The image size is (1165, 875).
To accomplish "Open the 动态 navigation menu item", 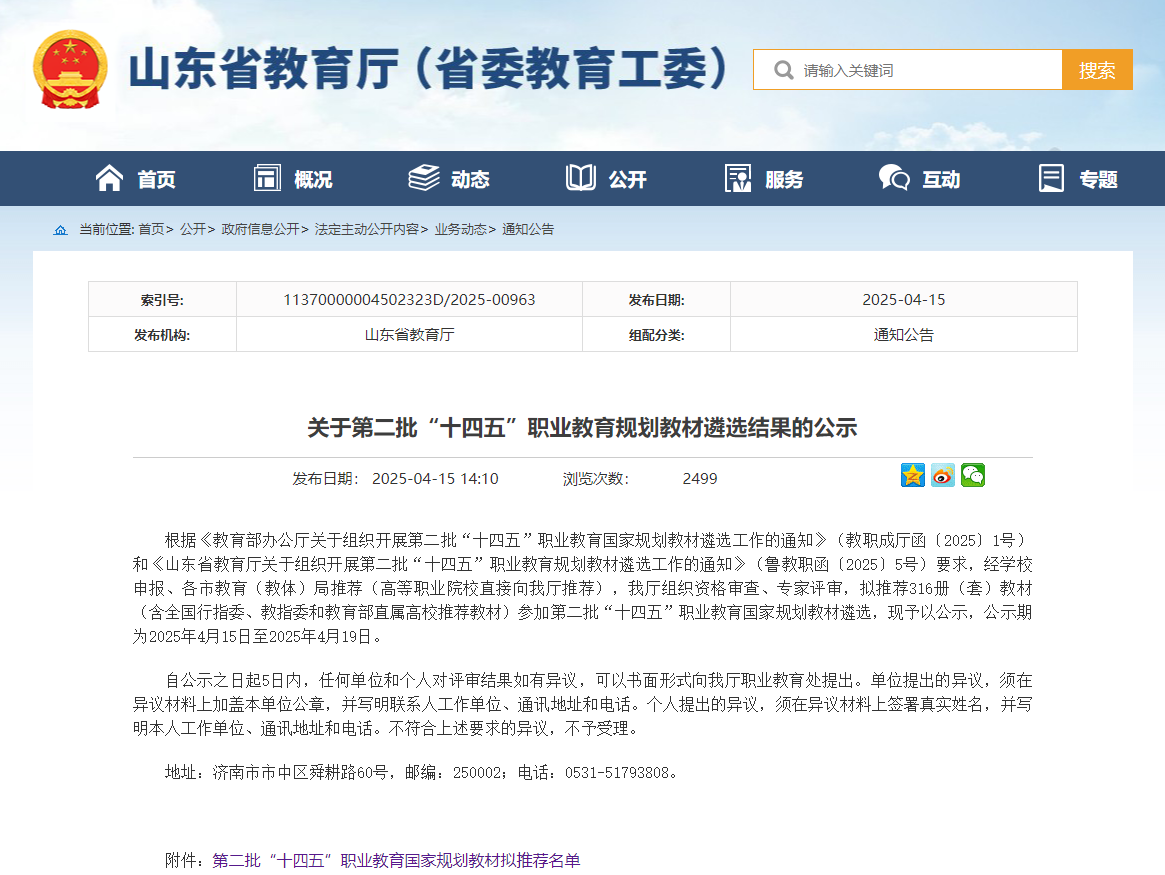I will click(470, 179).
